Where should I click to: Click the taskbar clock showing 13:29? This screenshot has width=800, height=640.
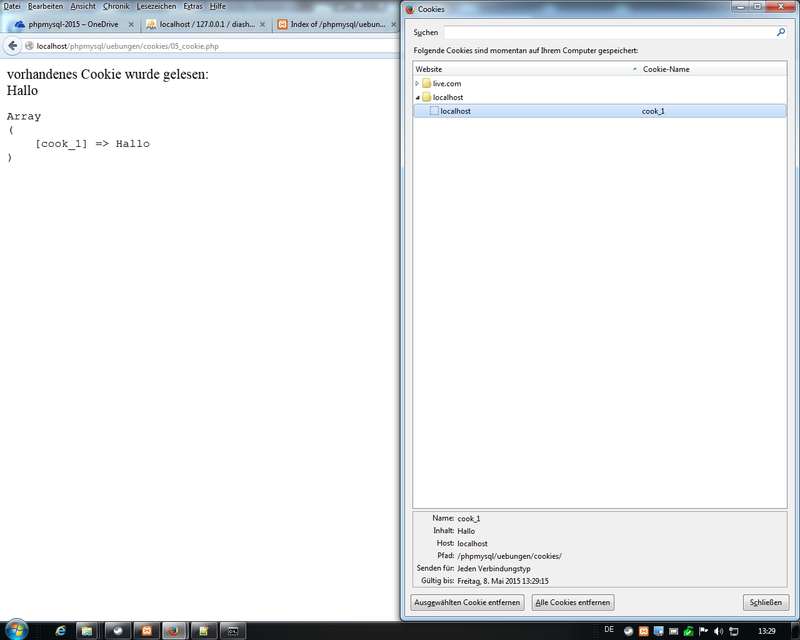(x=766, y=631)
